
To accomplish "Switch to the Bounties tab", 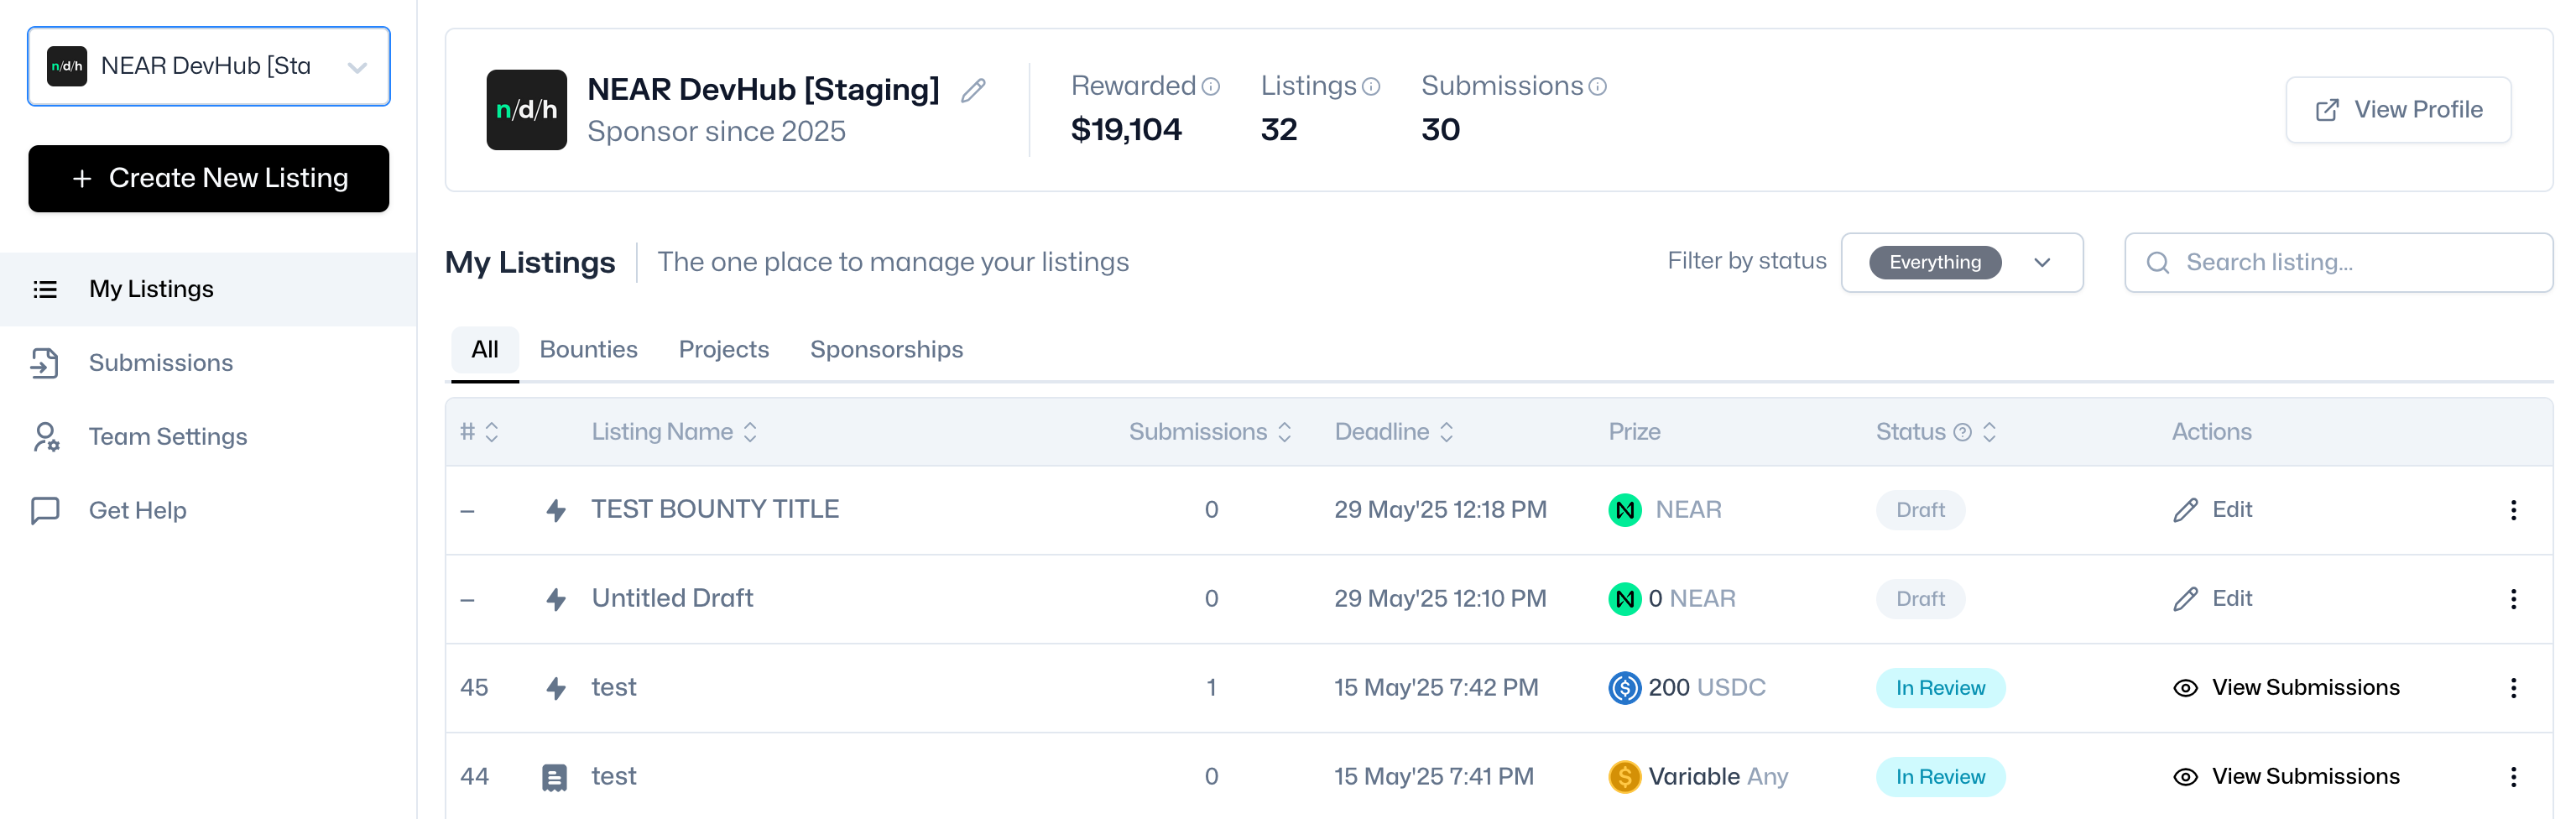I will point(588,350).
